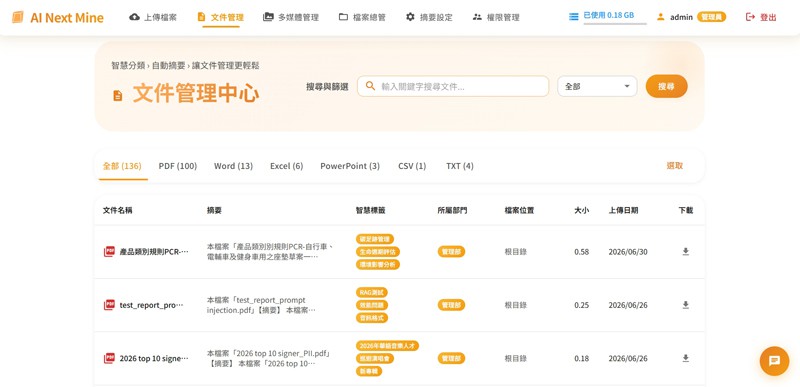
Task: Click the size value 0.25
Action: 582,305
